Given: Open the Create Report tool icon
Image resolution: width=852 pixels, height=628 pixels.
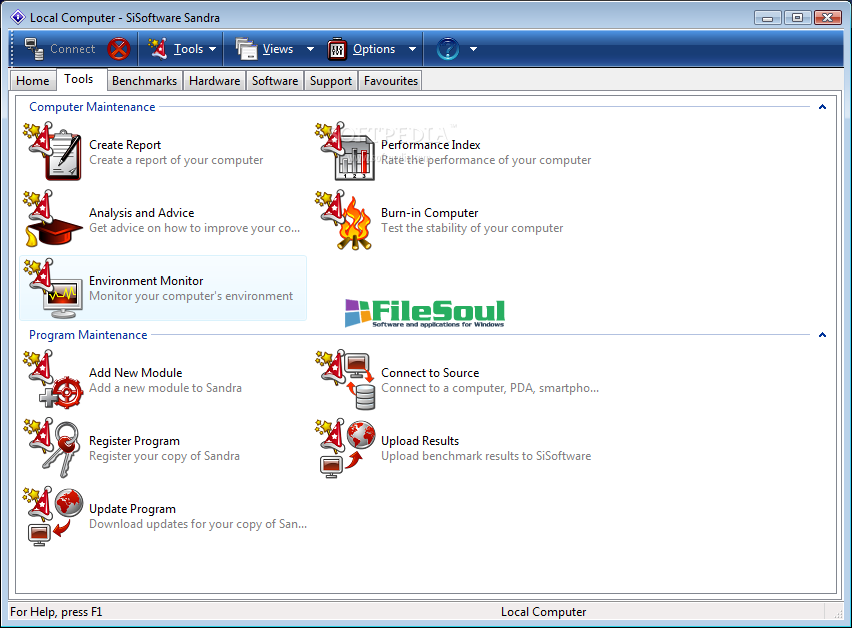Looking at the screenshot, I should pos(52,152).
